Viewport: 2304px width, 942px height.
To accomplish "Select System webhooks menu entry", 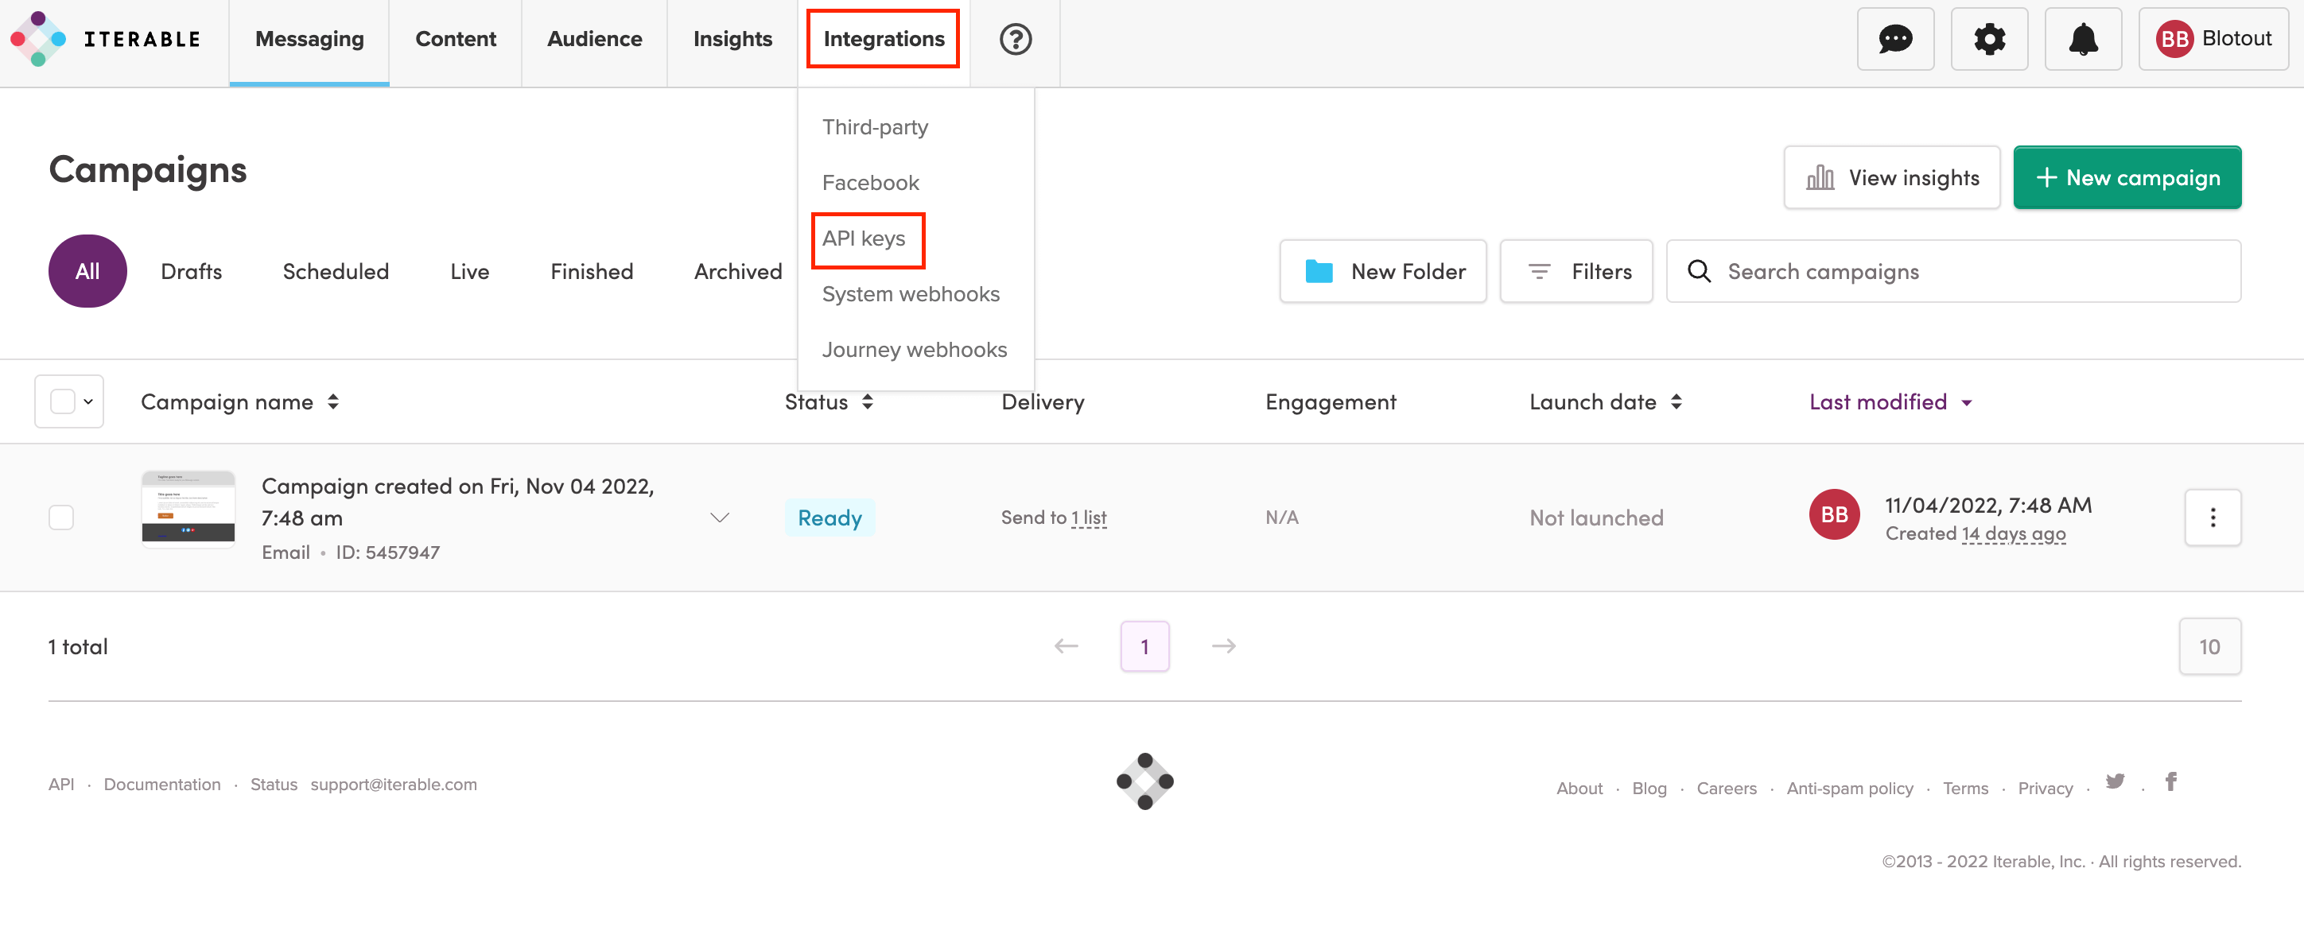I will point(910,294).
